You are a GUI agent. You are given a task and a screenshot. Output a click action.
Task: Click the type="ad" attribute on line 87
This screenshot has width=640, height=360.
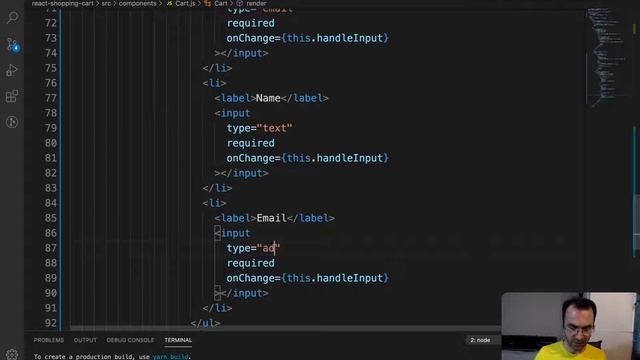(x=253, y=248)
